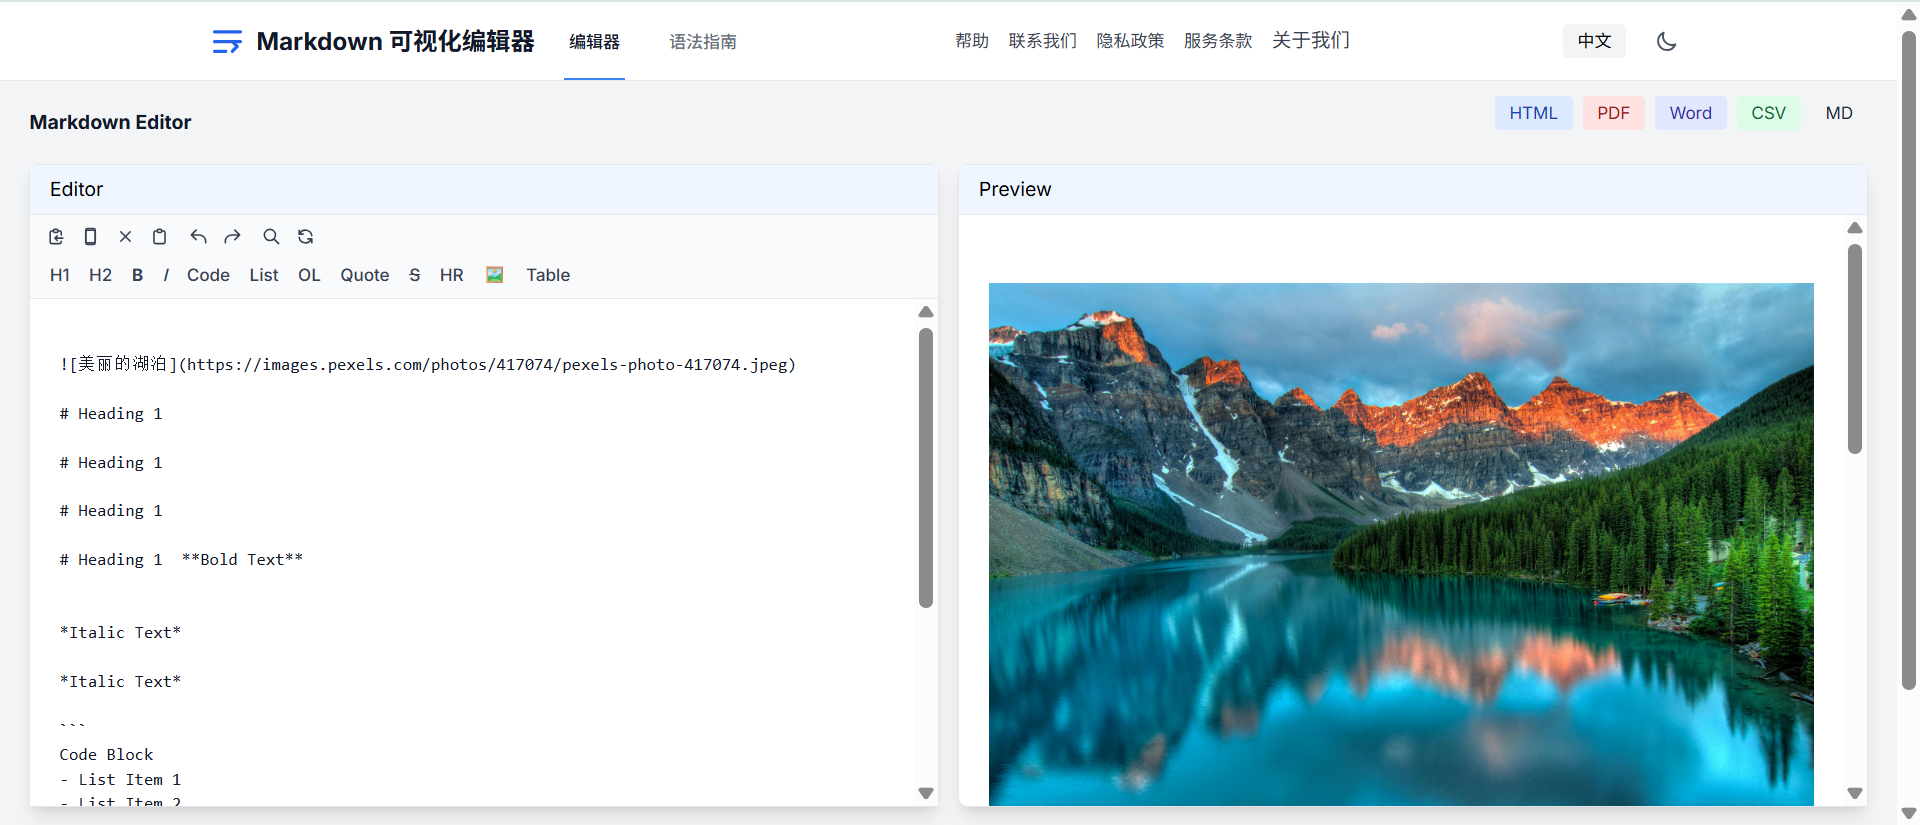Open the 帮助 link
This screenshot has width=1920, height=825.
coord(971,40)
